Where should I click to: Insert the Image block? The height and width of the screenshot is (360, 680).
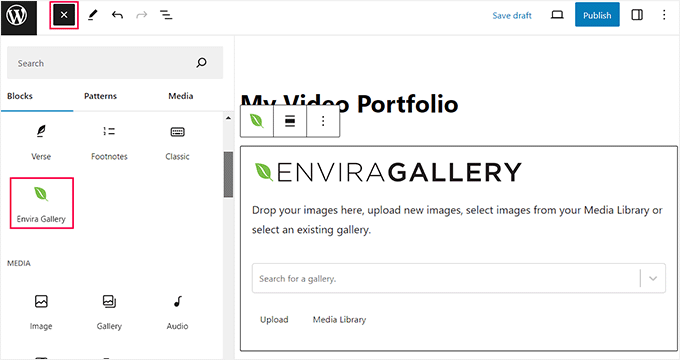coord(41,312)
